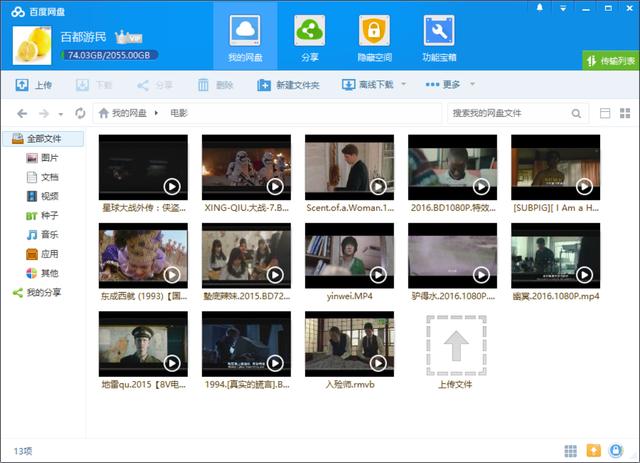Click the VIP crown badge
The image size is (640, 463).
(129, 38)
